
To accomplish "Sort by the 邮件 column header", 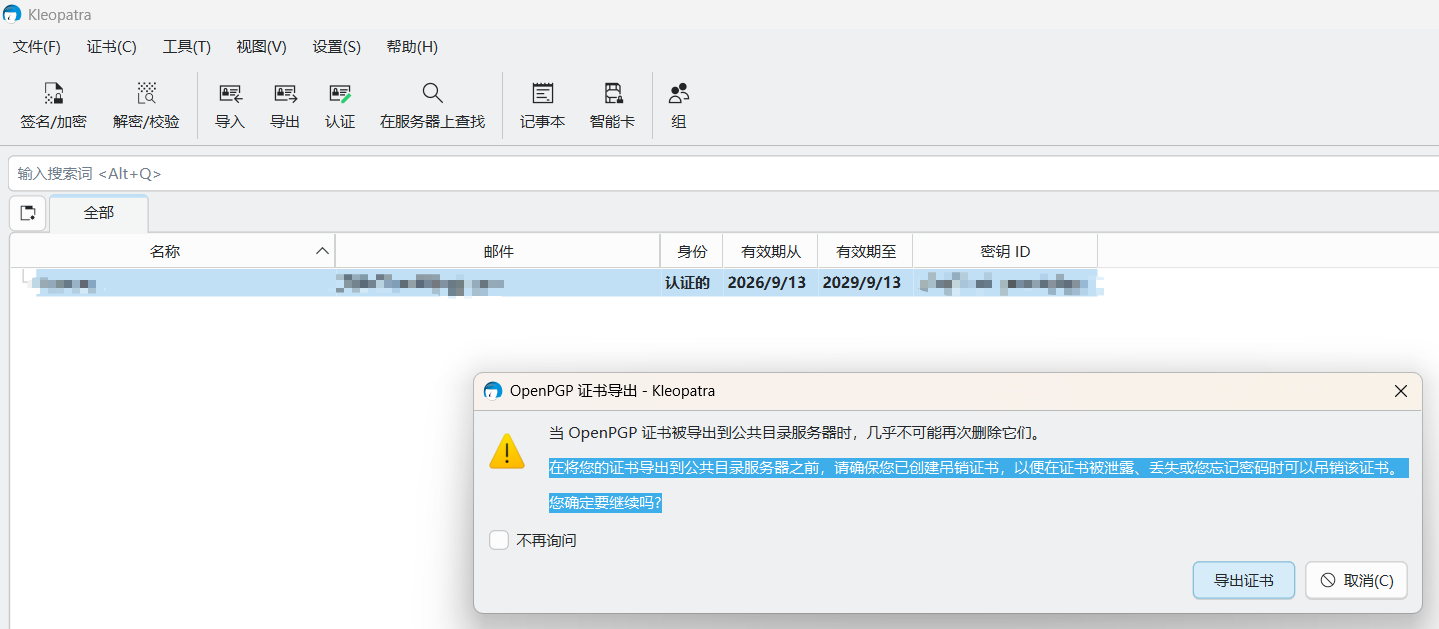I will coord(498,251).
